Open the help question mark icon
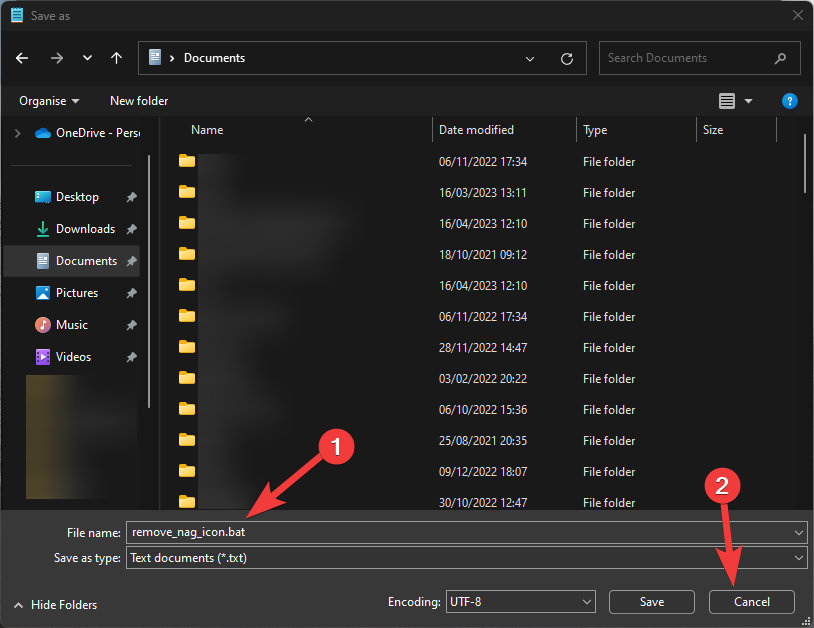The width and height of the screenshot is (814, 628). (x=789, y=101)
